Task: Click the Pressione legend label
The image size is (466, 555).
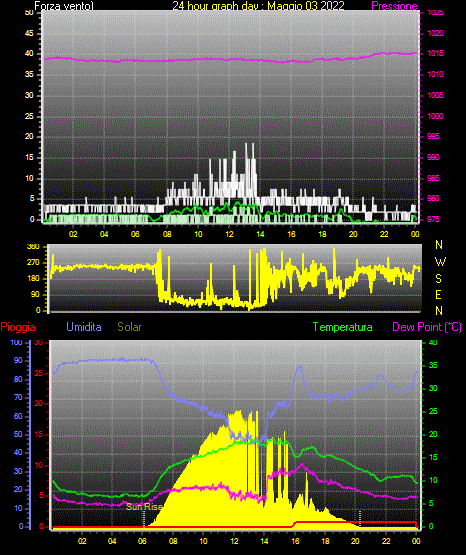Action: pyautogui.click(x=395, y=6)
